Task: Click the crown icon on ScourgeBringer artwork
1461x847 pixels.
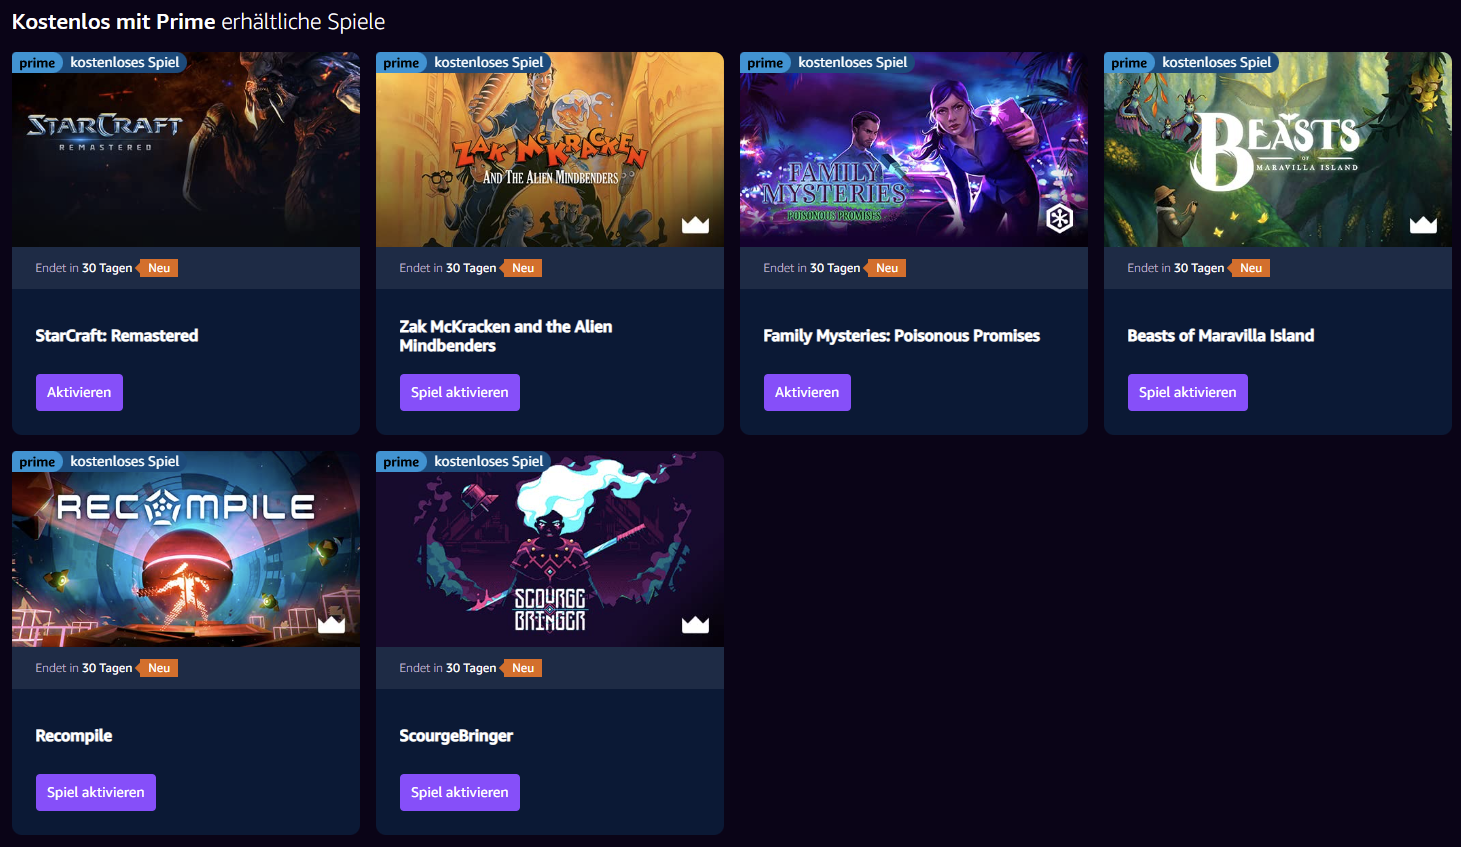Action: pyautogui.click(x=695, y=625)
